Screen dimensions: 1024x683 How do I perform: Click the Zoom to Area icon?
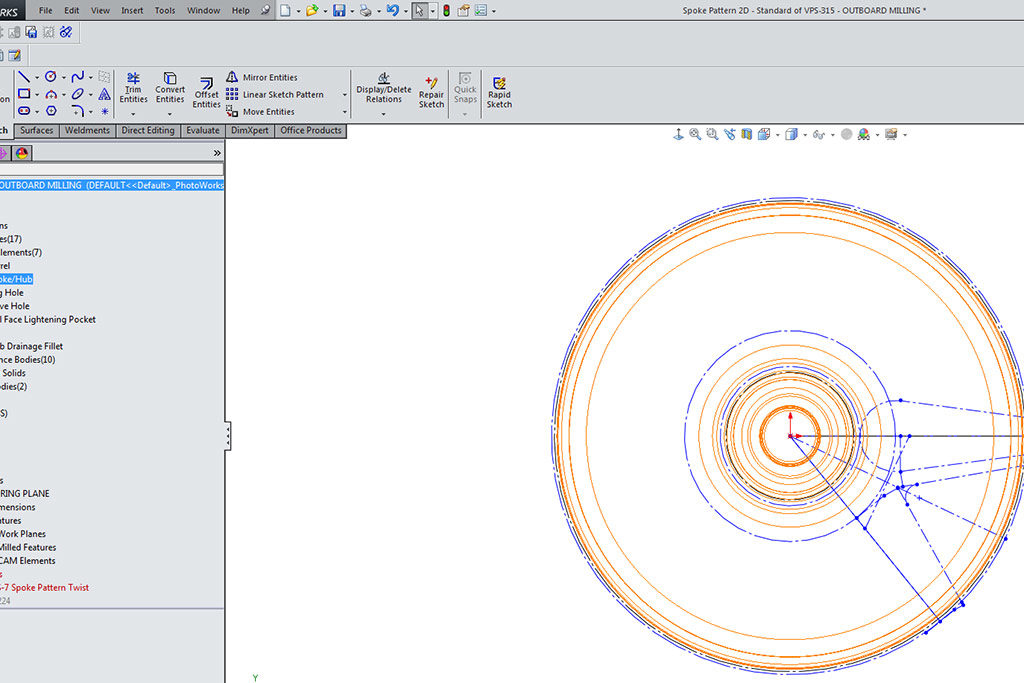tap(712, 134)
